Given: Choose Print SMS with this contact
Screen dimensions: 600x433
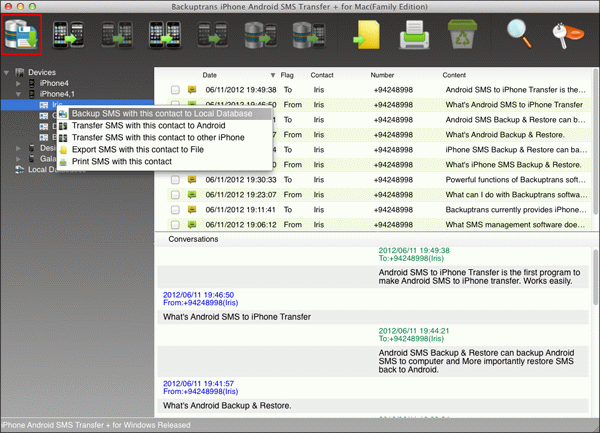Looking at the screenshot, I should 165,161.
